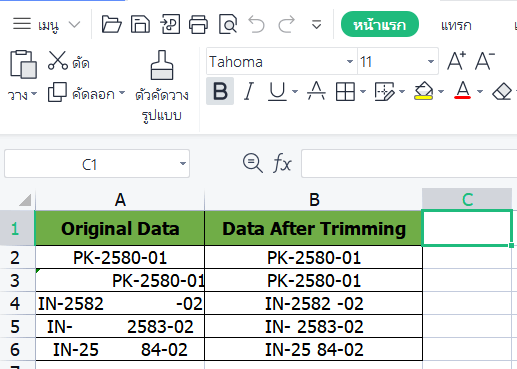Select cell A2 containing PK-2580-01

point(120,258)
